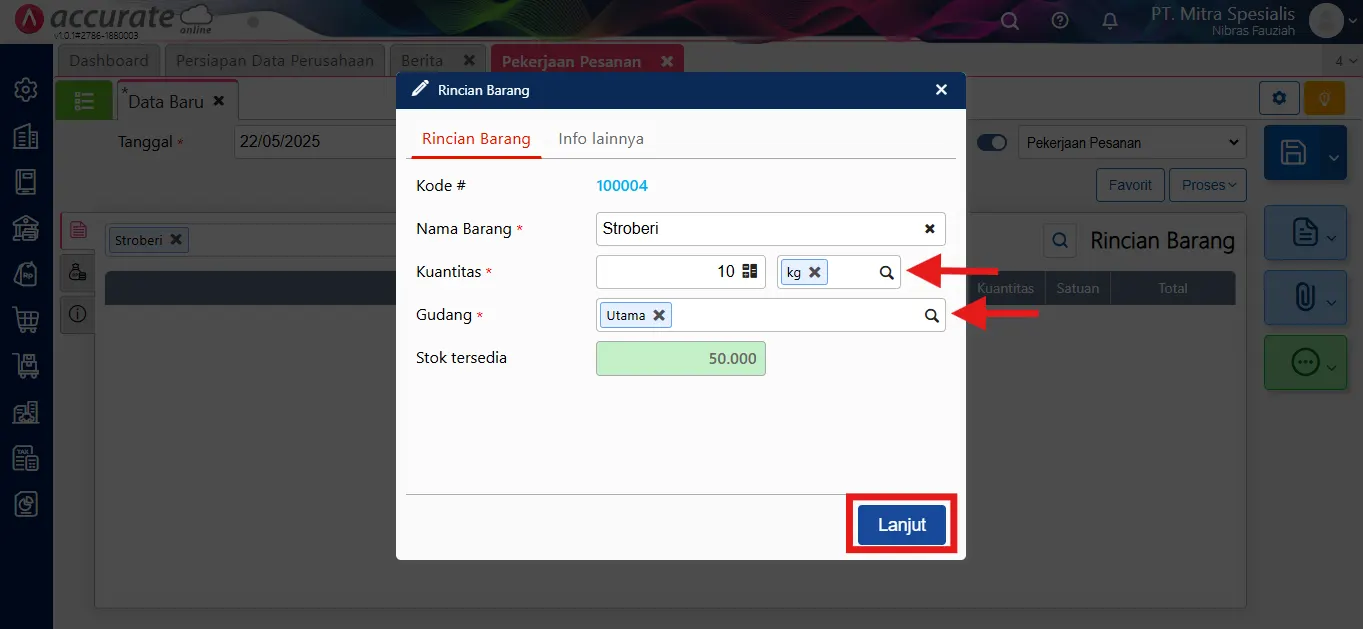Click the calculator icon in Kuantitas field

(x=750, y=271)
